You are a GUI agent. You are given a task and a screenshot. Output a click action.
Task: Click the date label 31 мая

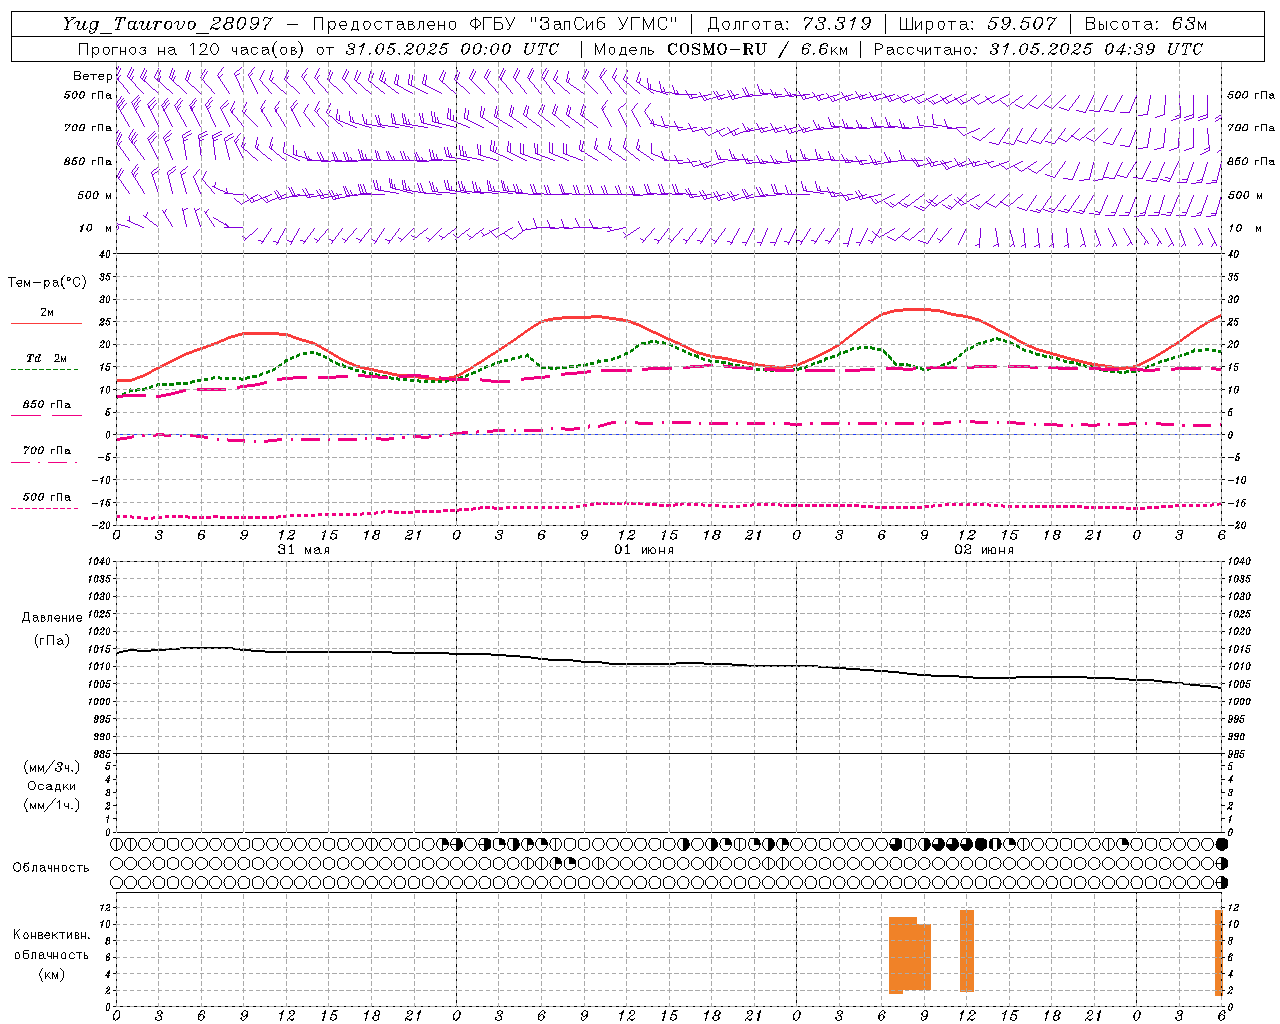(303, 550)
